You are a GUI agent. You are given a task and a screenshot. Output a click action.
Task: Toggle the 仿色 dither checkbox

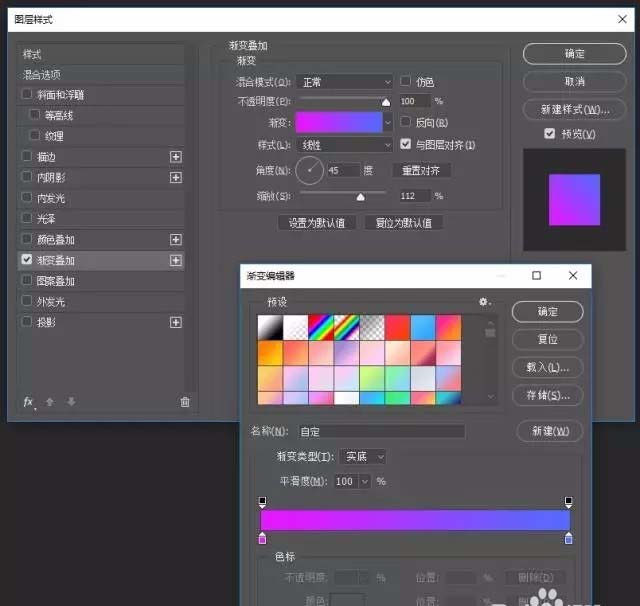(406, 82)
